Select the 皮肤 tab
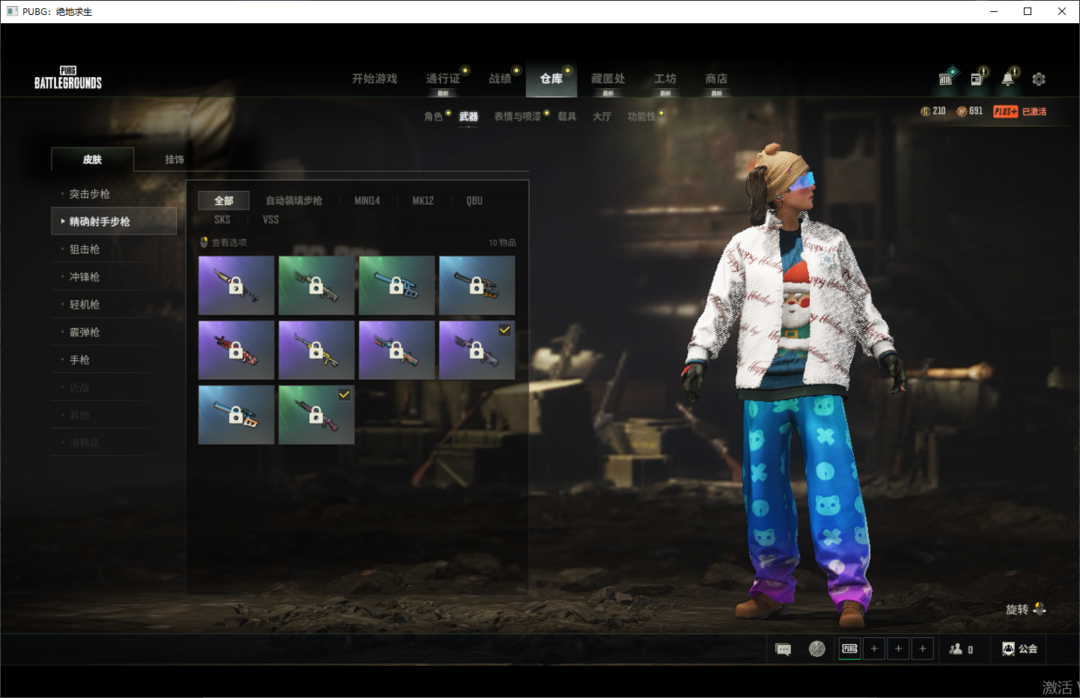1080x698 pixels. point(92,159)
